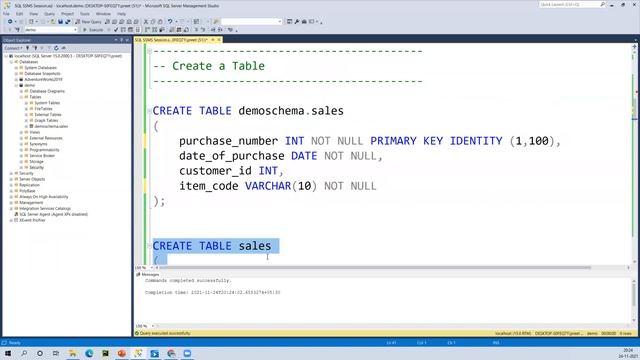Select the Service Broker folder

[42, 156]
